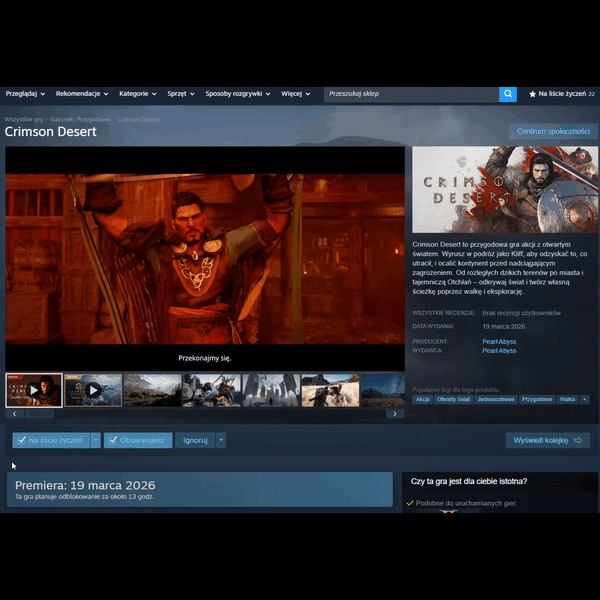Viewport: 600px width, 600px height.
Task: Click the 'Czy ta gra jest dla ciebie istotna?' heading
Action: tap(469, 481)
